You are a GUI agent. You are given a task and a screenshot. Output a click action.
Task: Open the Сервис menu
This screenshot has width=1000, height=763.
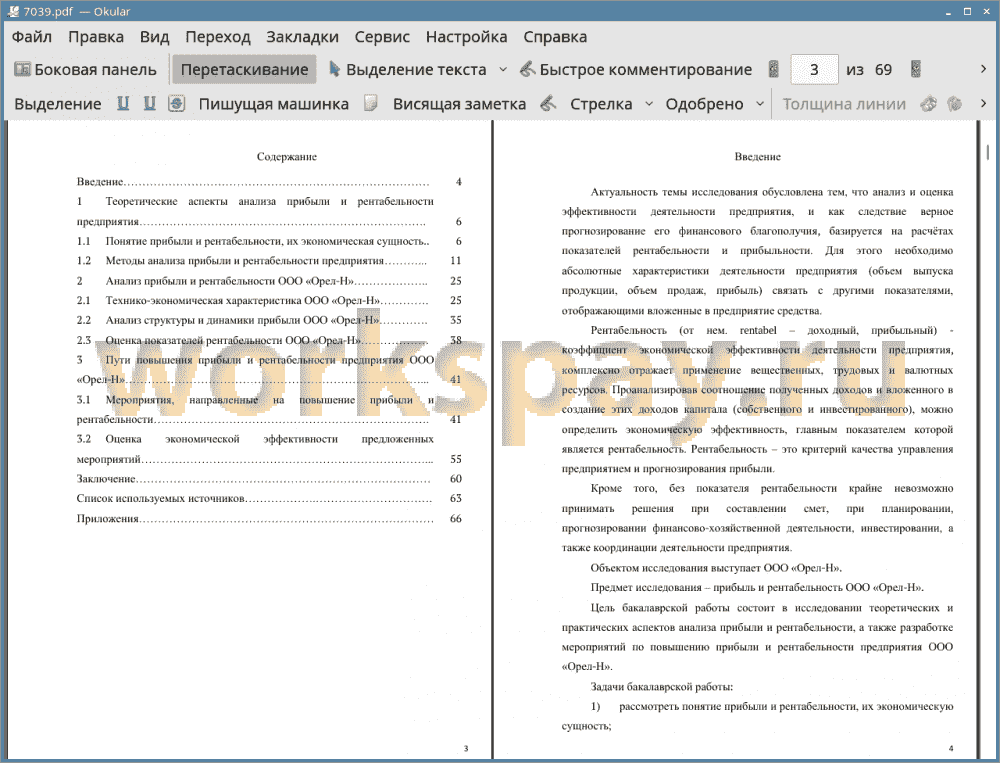382,37
